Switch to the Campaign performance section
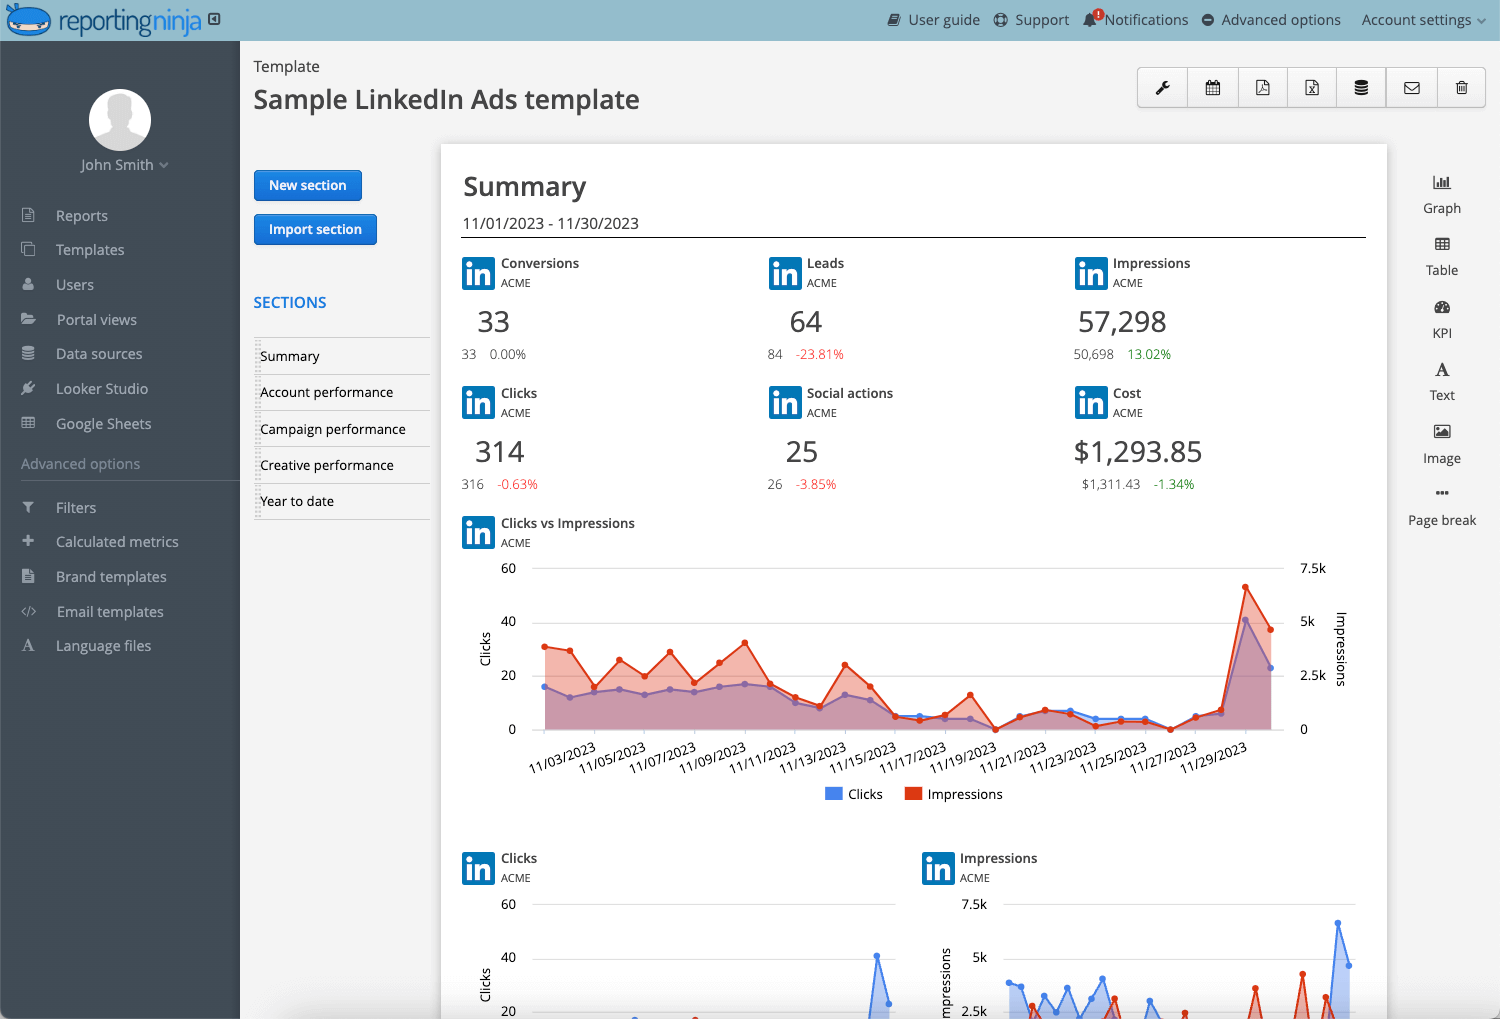 [332, 428]
